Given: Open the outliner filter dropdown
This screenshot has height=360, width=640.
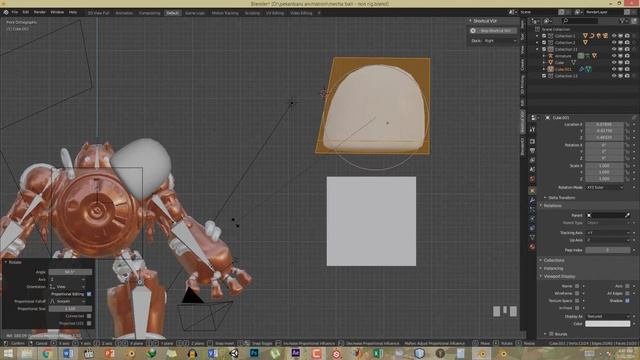Looking at the screenshot, I should click(623, 20).
